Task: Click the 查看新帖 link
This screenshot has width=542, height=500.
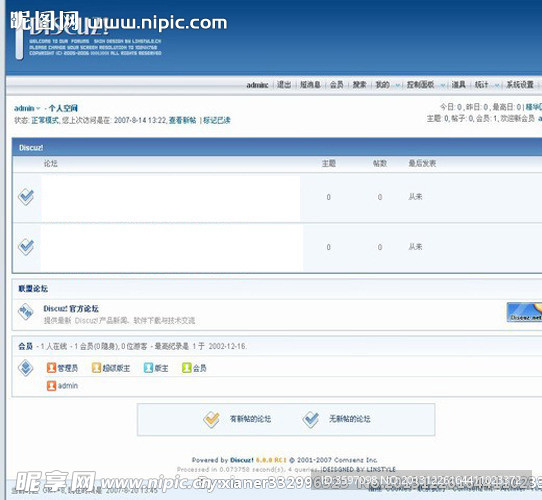Action: tap(183, 120)
